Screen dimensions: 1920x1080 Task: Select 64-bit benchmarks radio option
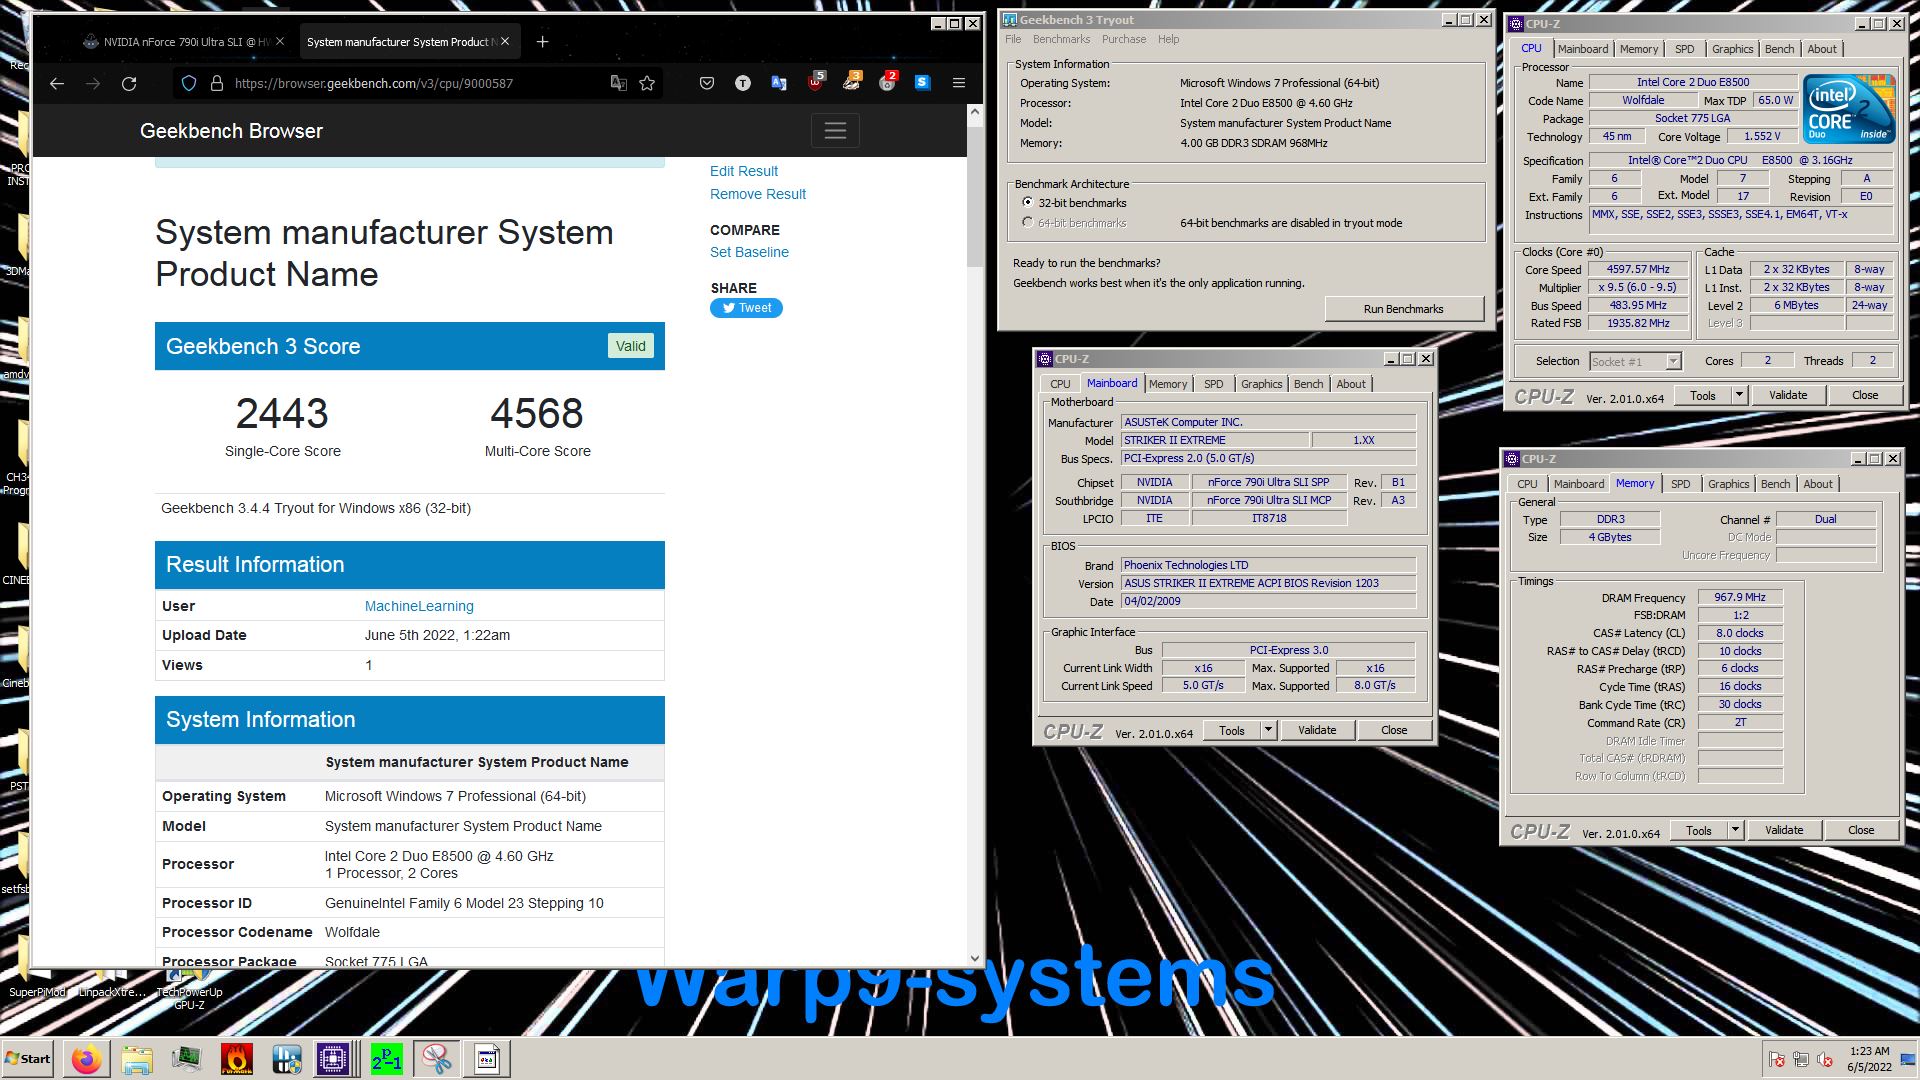[1027, 223]
